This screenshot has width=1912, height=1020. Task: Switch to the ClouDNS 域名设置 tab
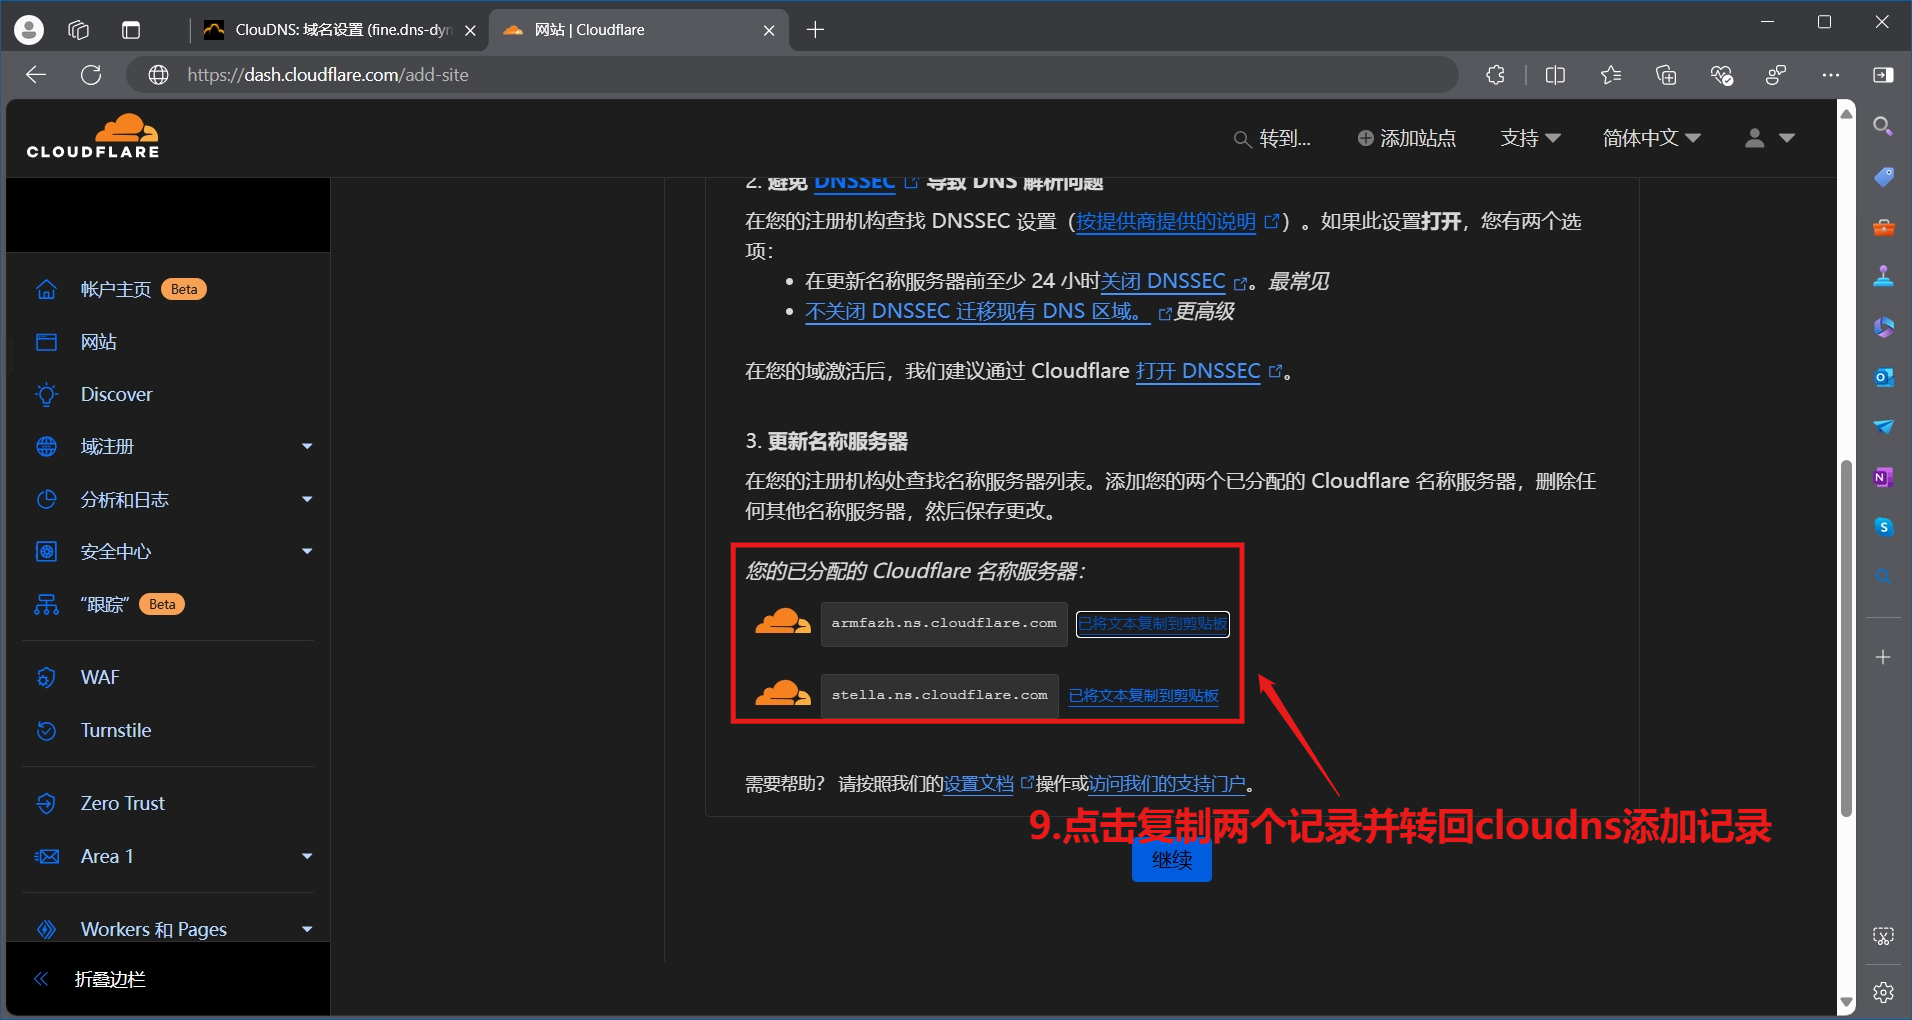pos(340,30)
